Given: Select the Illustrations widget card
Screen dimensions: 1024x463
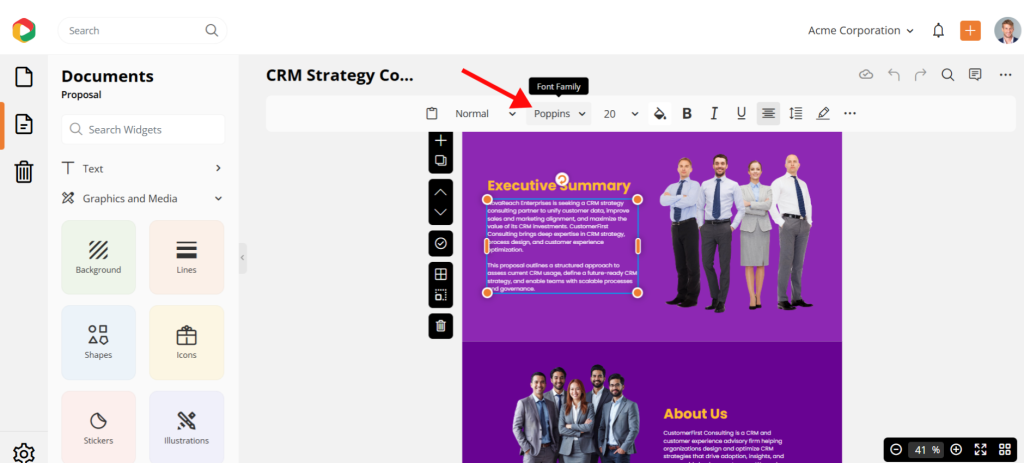Looking at the screenshot, I should (x=187, y=428).
